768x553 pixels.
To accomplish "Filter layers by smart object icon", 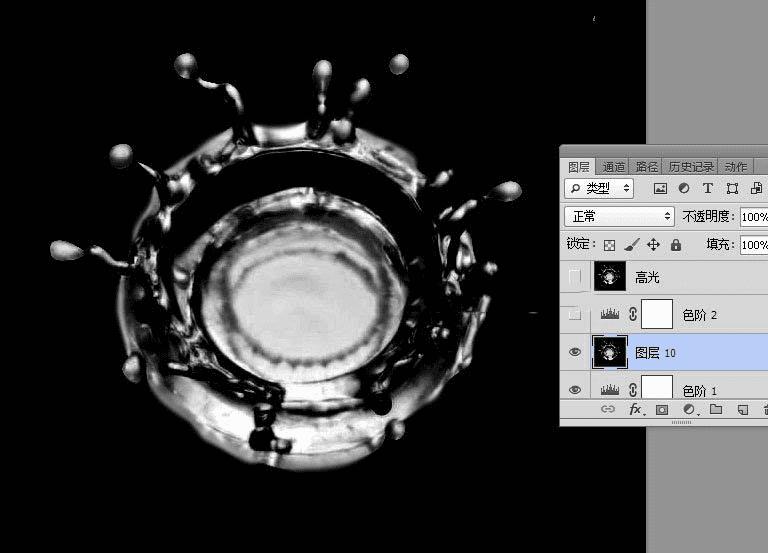I will coord(756,189).
